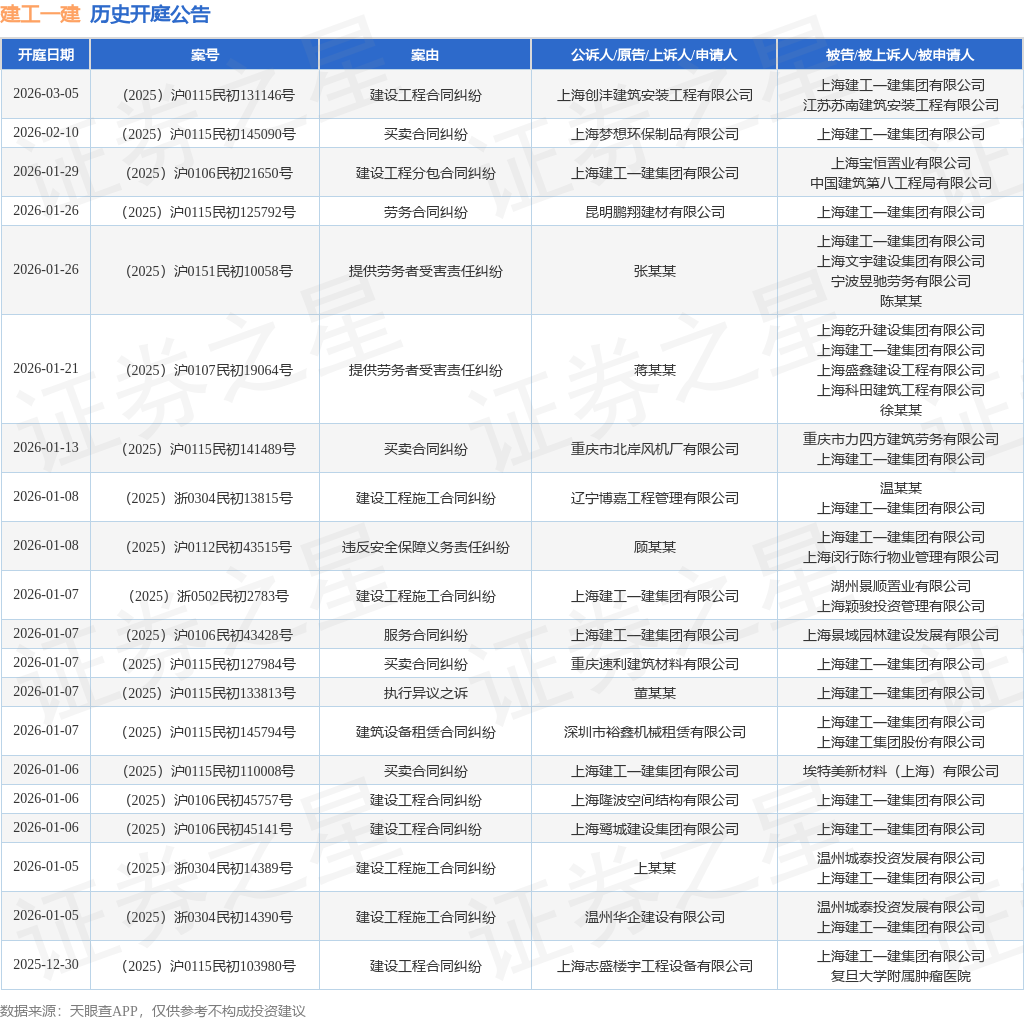The image size is (1024, 1020).
Task: Click defendant 江苏苏南建筑安装工程有限公司
Action: pyautogui.click(x=901, y=105)
